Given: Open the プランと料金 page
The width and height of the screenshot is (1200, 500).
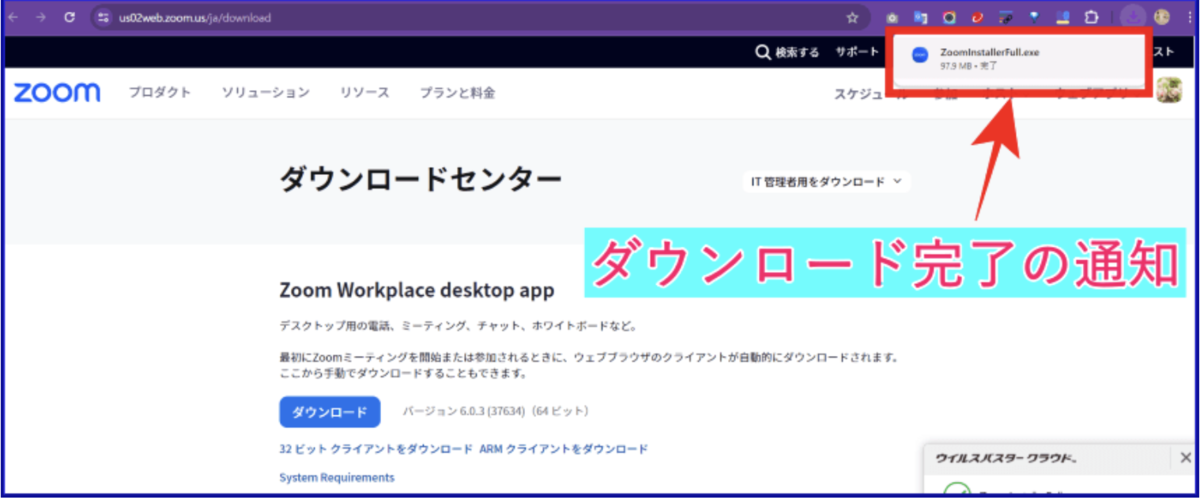Looking at the screenshot, I should pos(457,93).
